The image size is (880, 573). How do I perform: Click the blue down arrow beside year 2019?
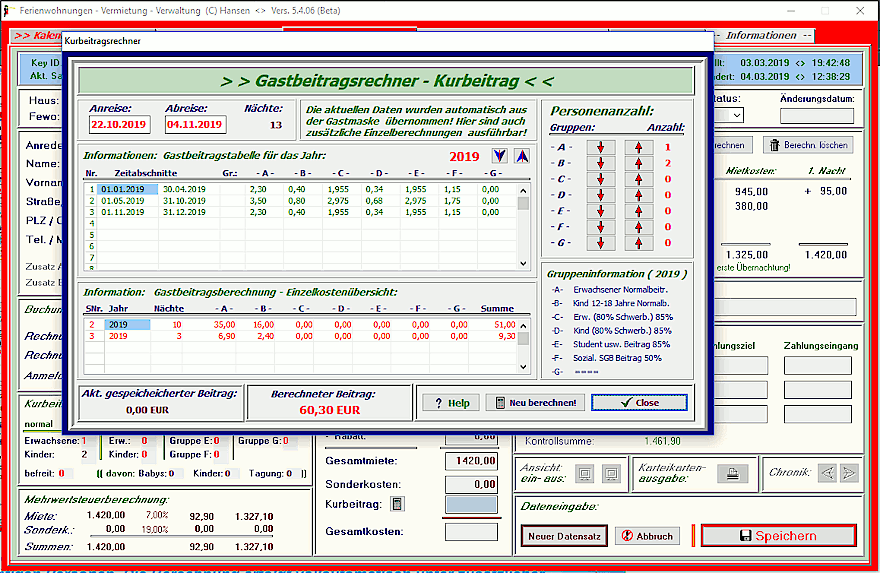[x=500, y=156]
